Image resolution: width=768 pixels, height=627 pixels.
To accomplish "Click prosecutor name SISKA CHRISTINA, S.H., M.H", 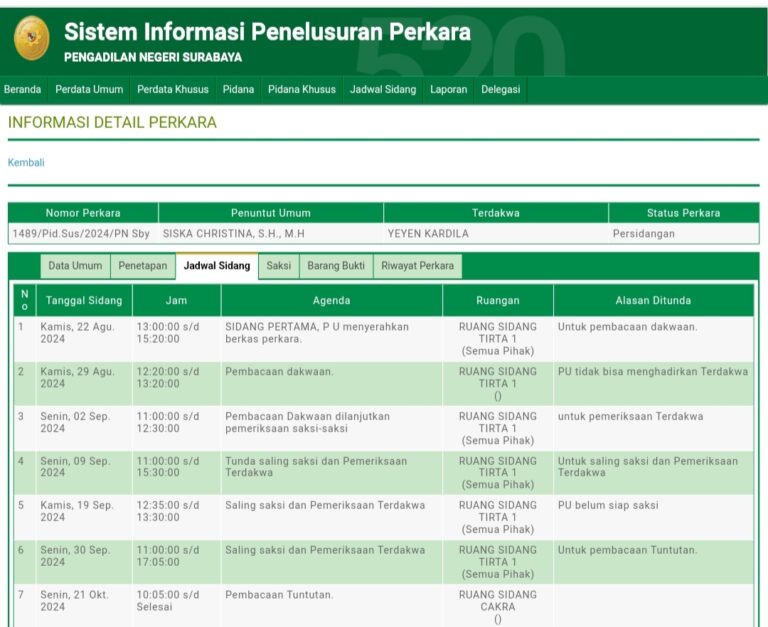I will 234,234.
